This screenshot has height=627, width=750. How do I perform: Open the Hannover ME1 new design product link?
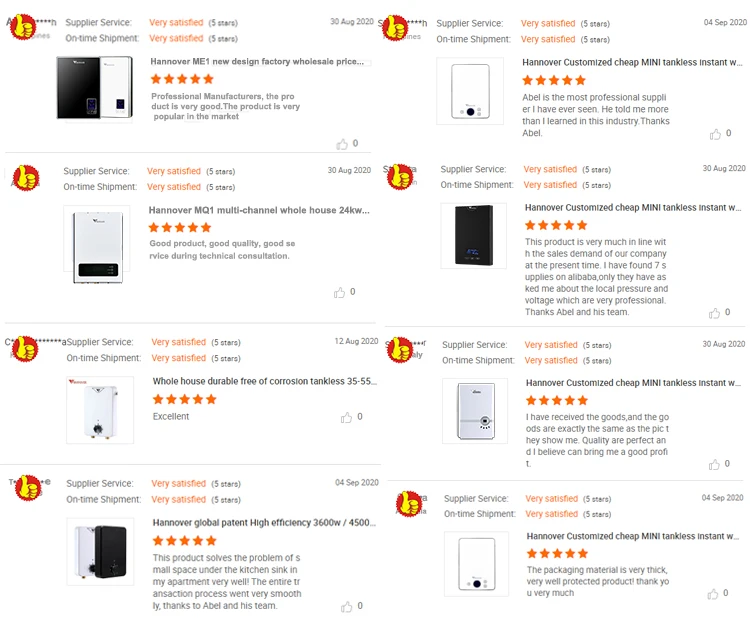click(x=258, y=62)
